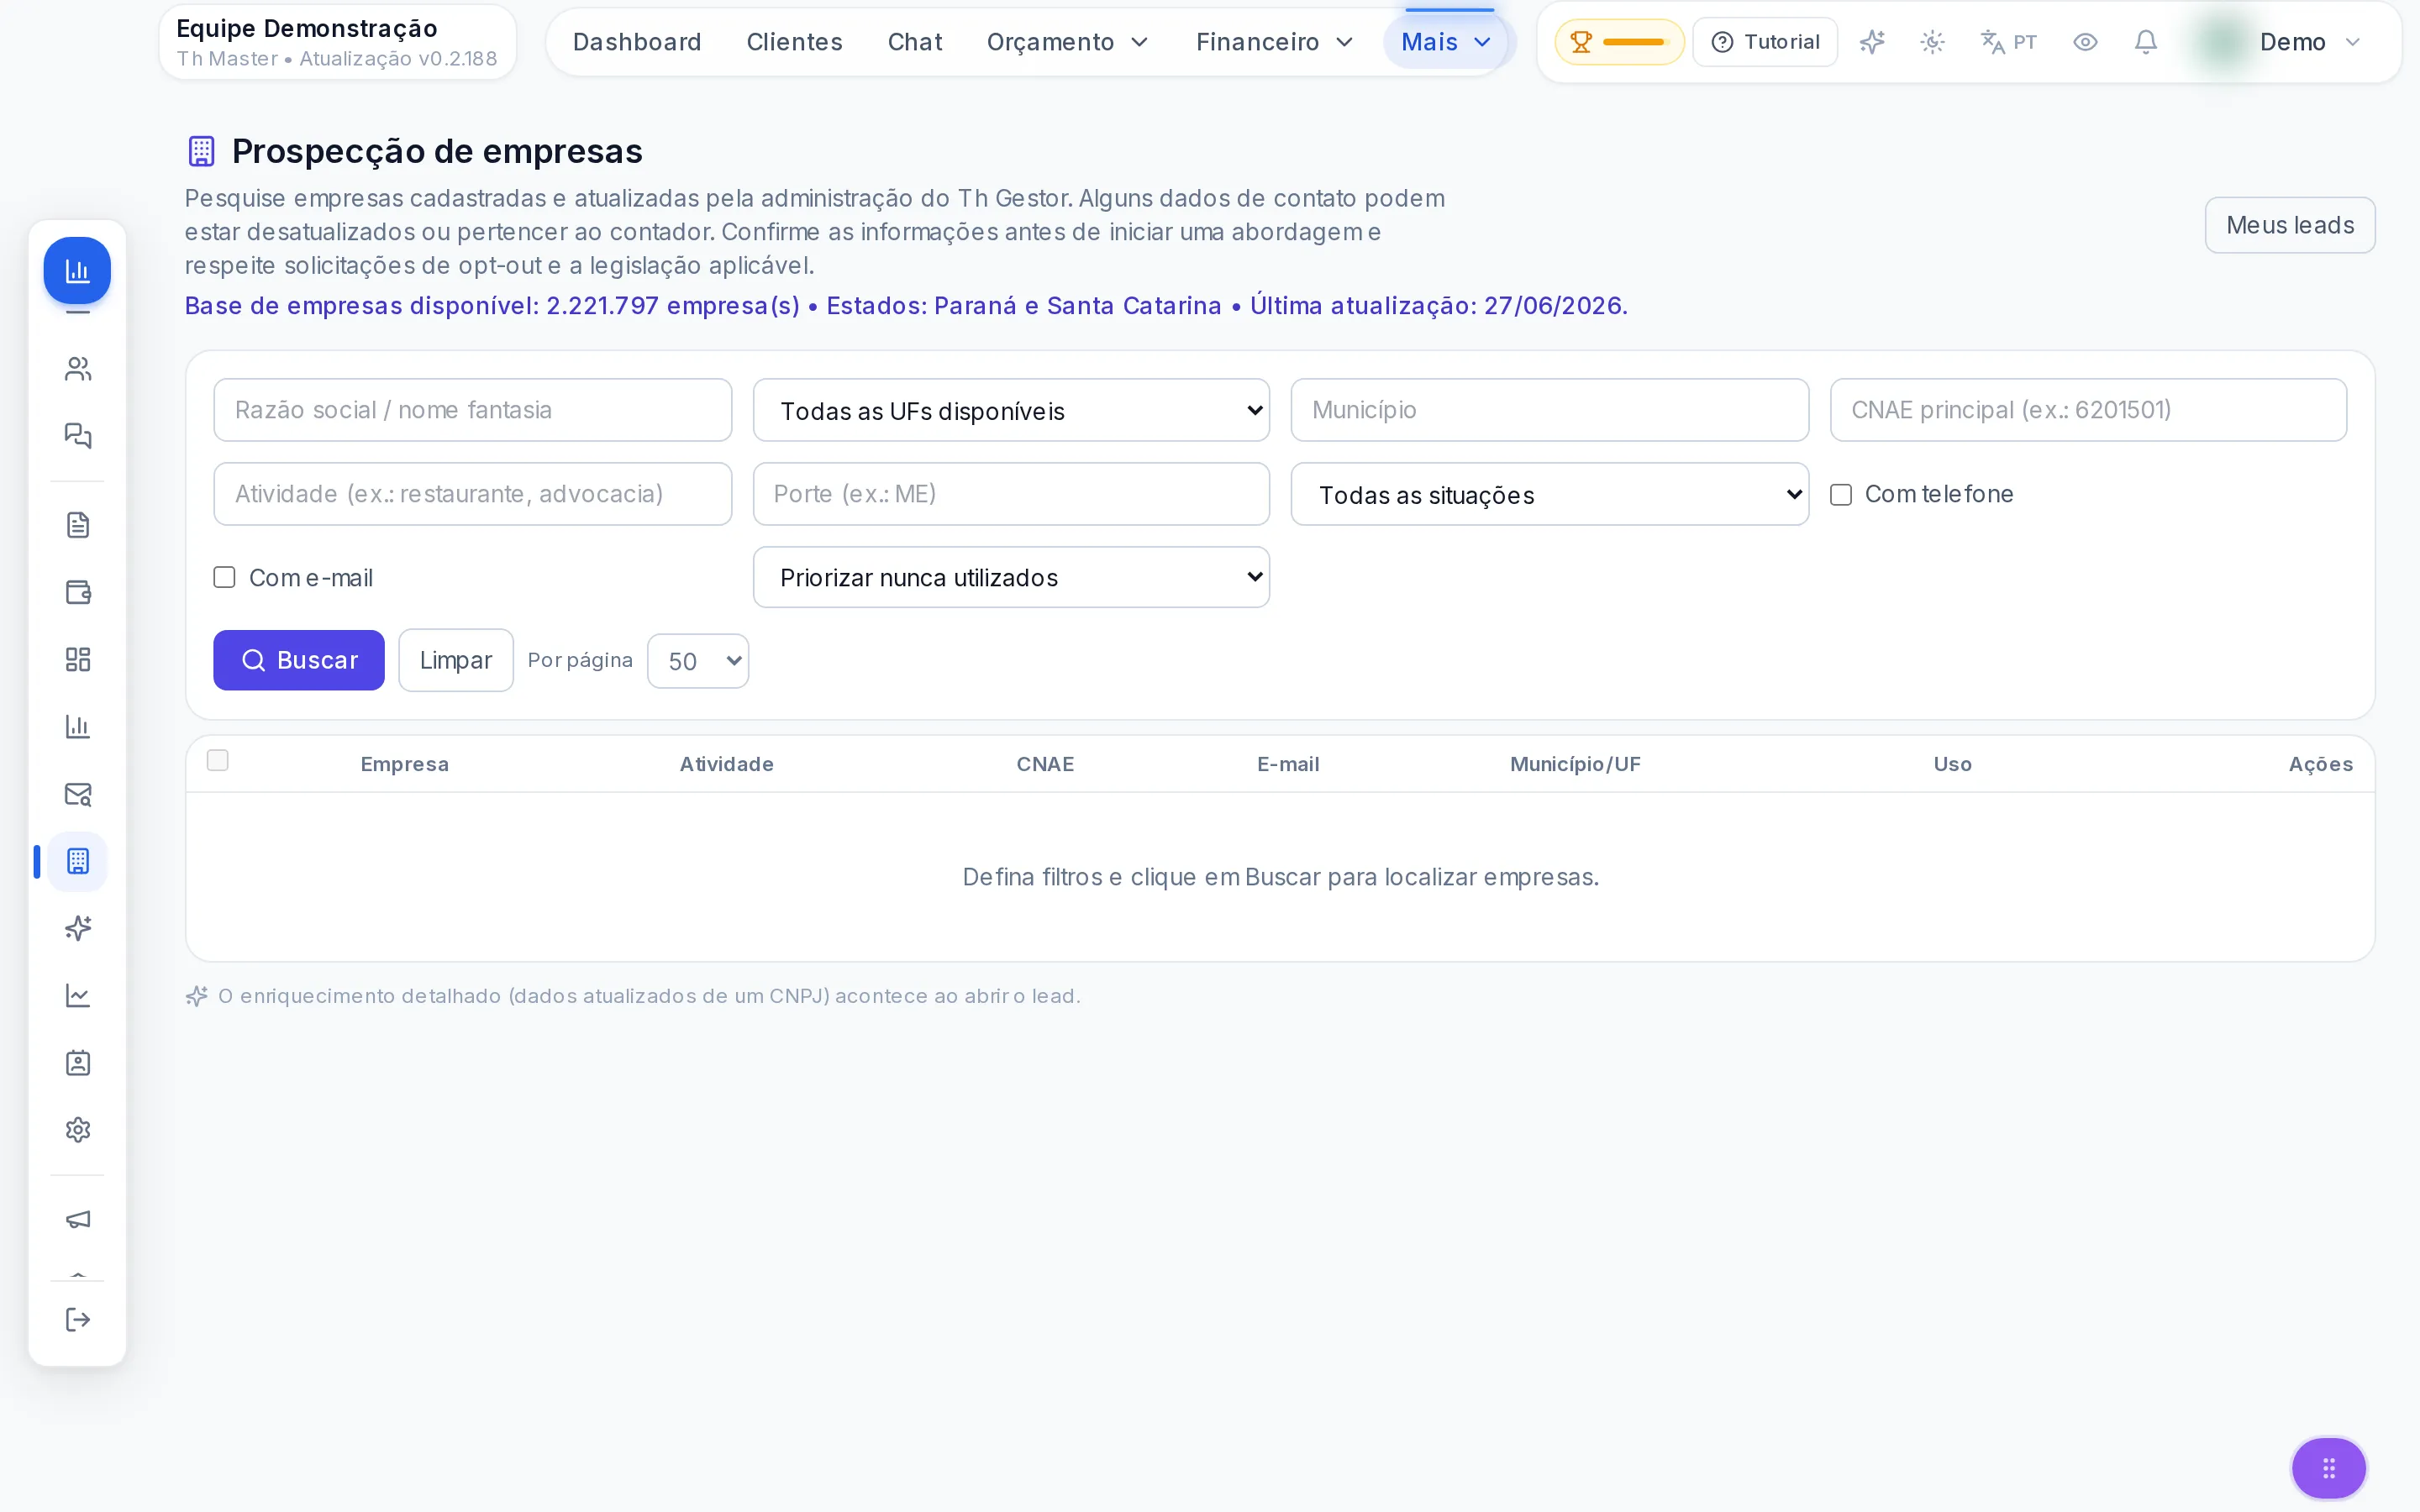The image size is (2420, 1512).
Task: Open the Por página 50 dropdown
Action: [x=698, y=661]
